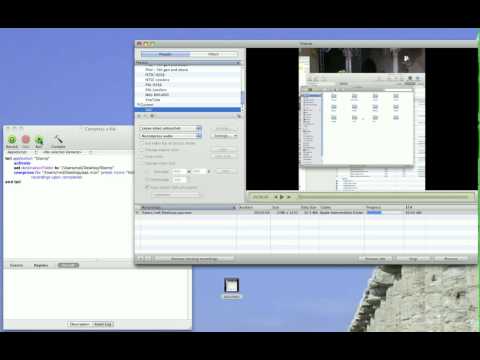Open the 'Leave video untouched' dropdown
This screenshot has height=360, width=480.
170,128
